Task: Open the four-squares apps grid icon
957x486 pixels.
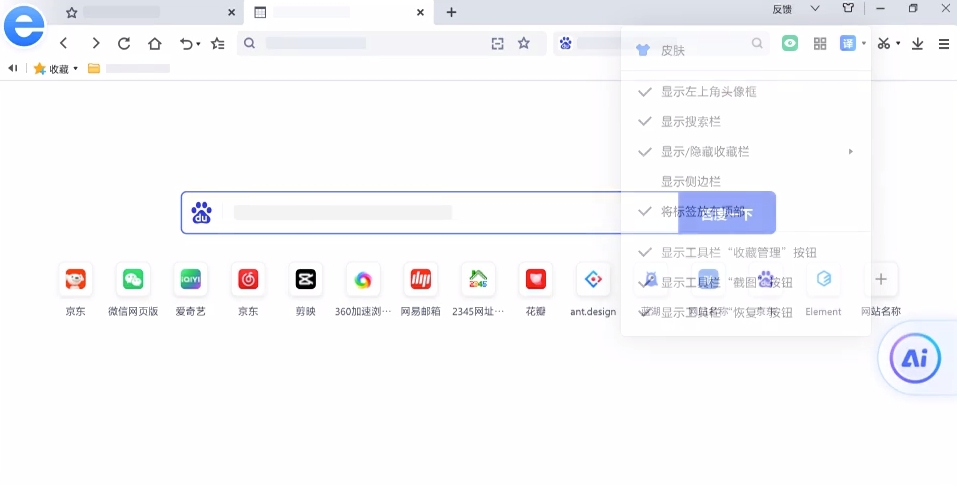Action: coord(820,43)
